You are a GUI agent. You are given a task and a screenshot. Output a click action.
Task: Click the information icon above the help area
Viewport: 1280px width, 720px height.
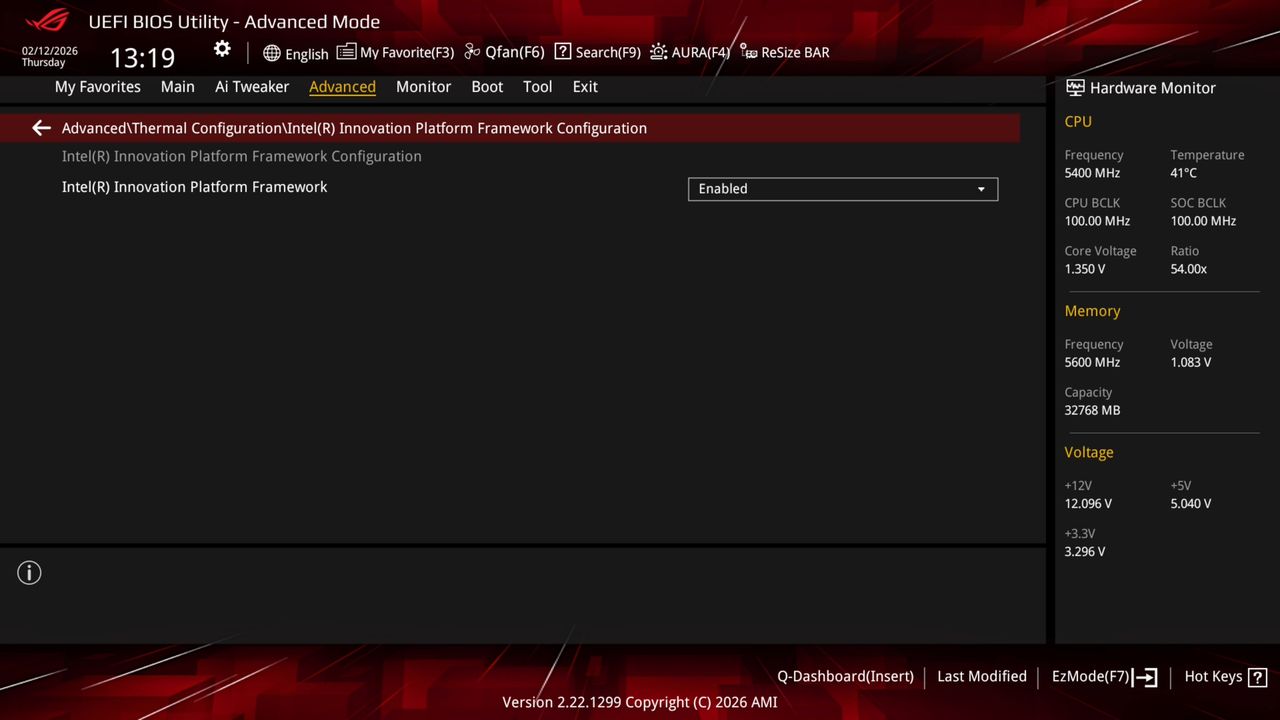point(29,573)
